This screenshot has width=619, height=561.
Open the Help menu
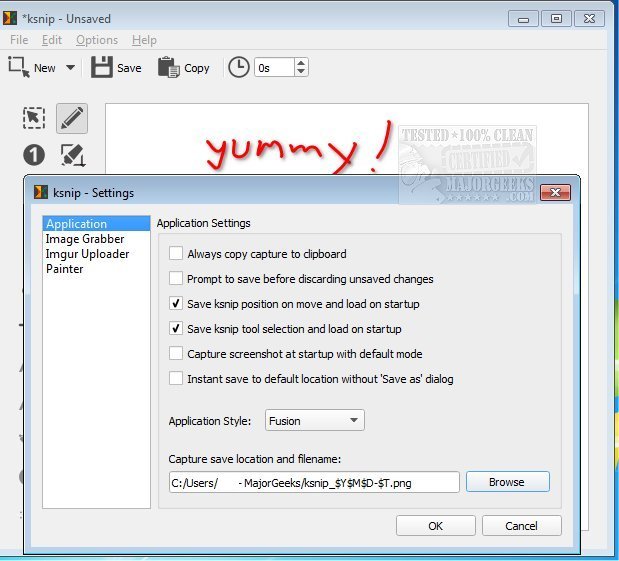click(144, 40)
